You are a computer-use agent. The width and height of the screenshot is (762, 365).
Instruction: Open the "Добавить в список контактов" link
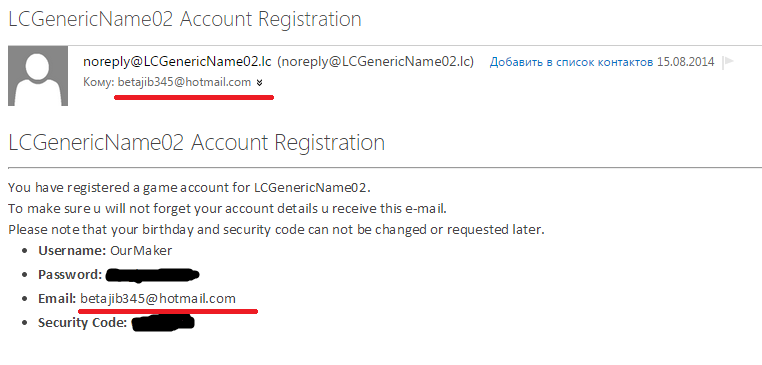click(x=571, y=62)
